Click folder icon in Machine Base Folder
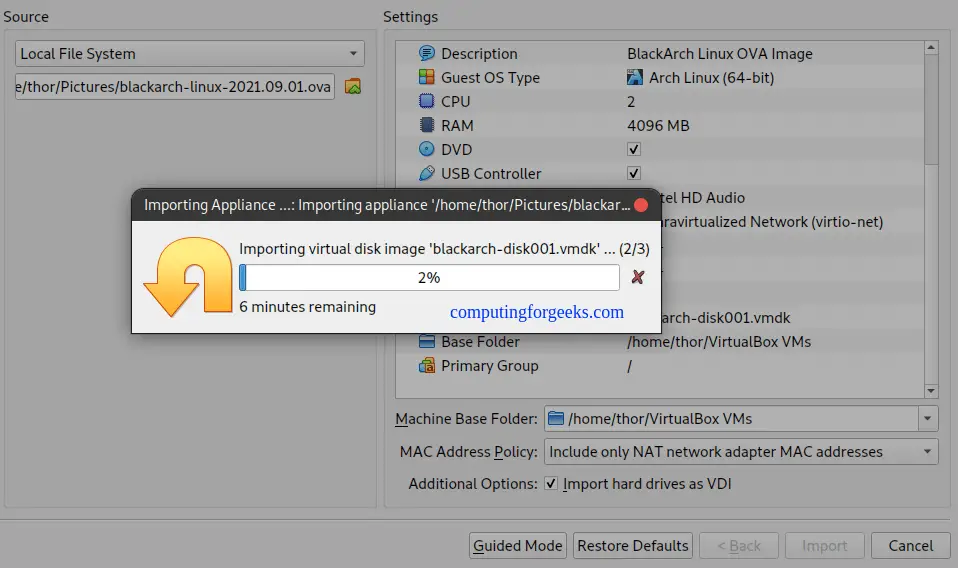The image size is (958, 568). 556,418
